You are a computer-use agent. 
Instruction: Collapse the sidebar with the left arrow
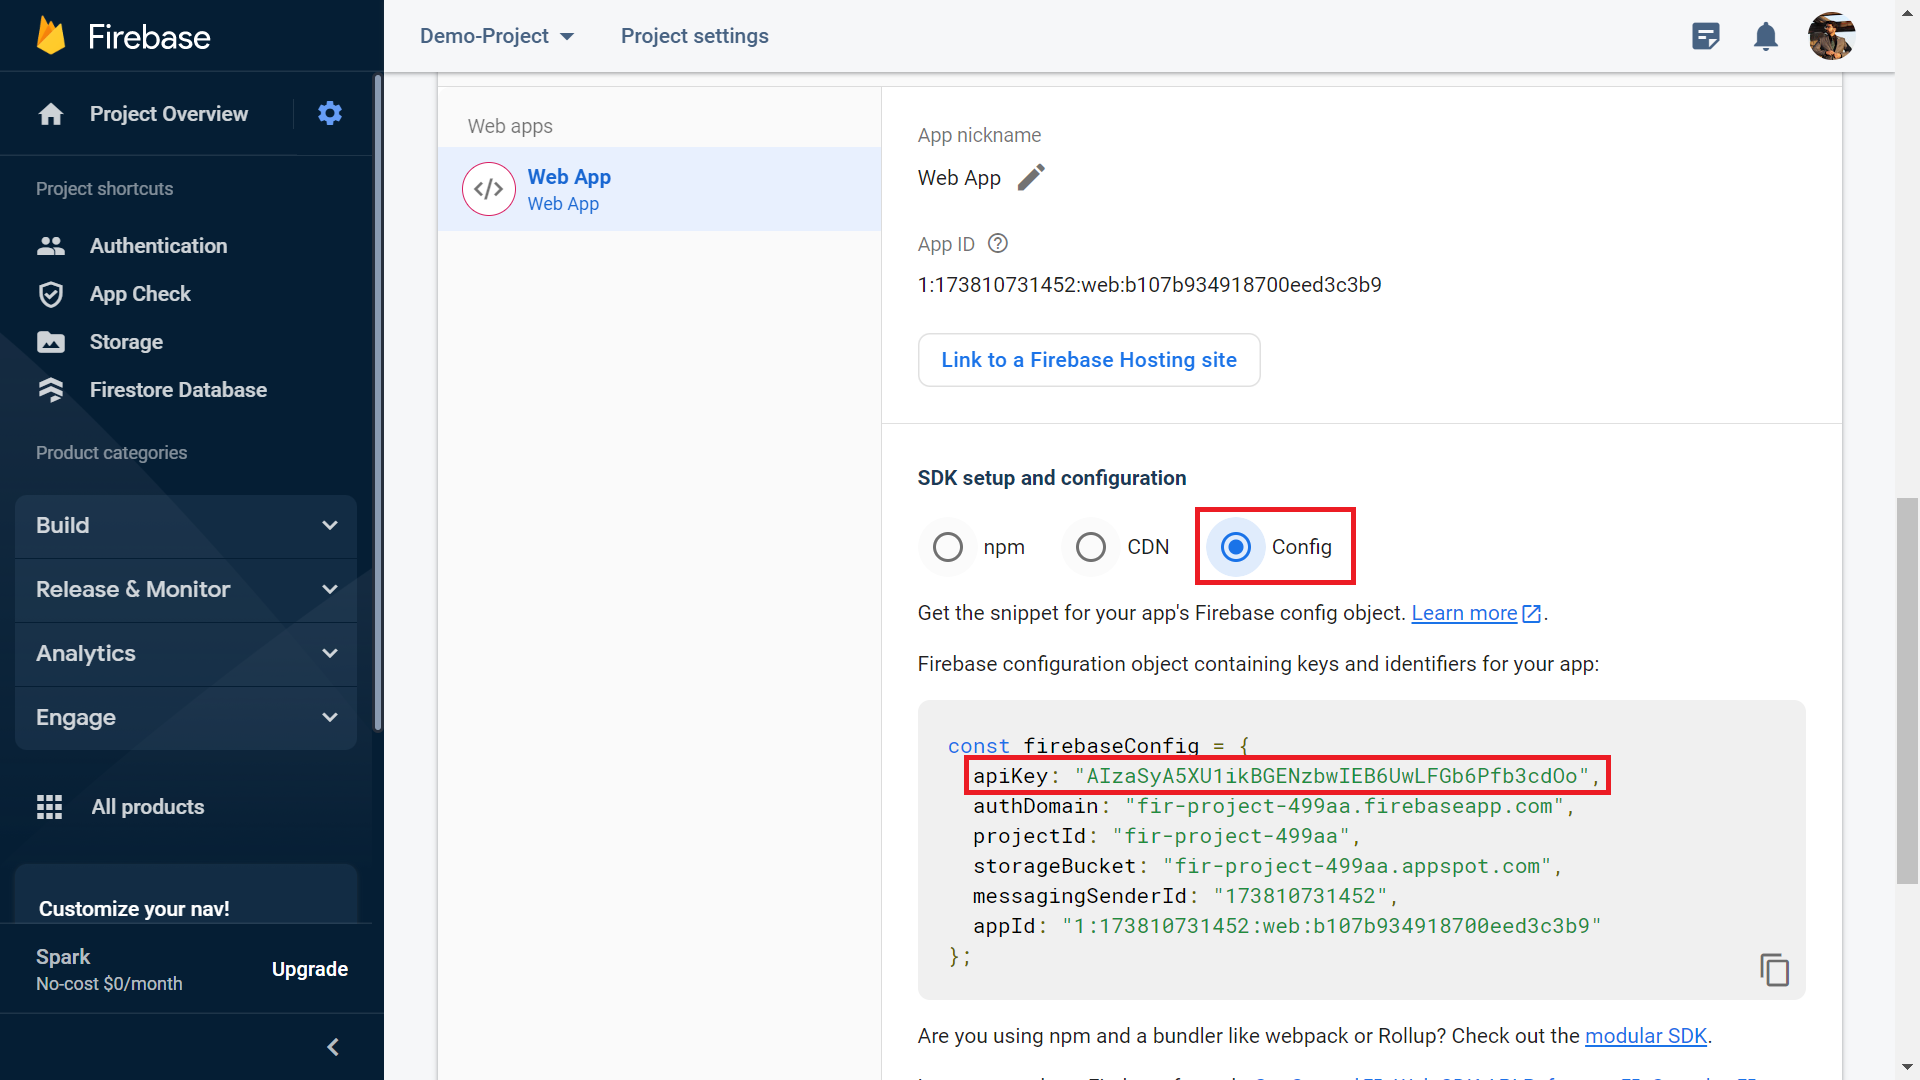pos(333,1047)
